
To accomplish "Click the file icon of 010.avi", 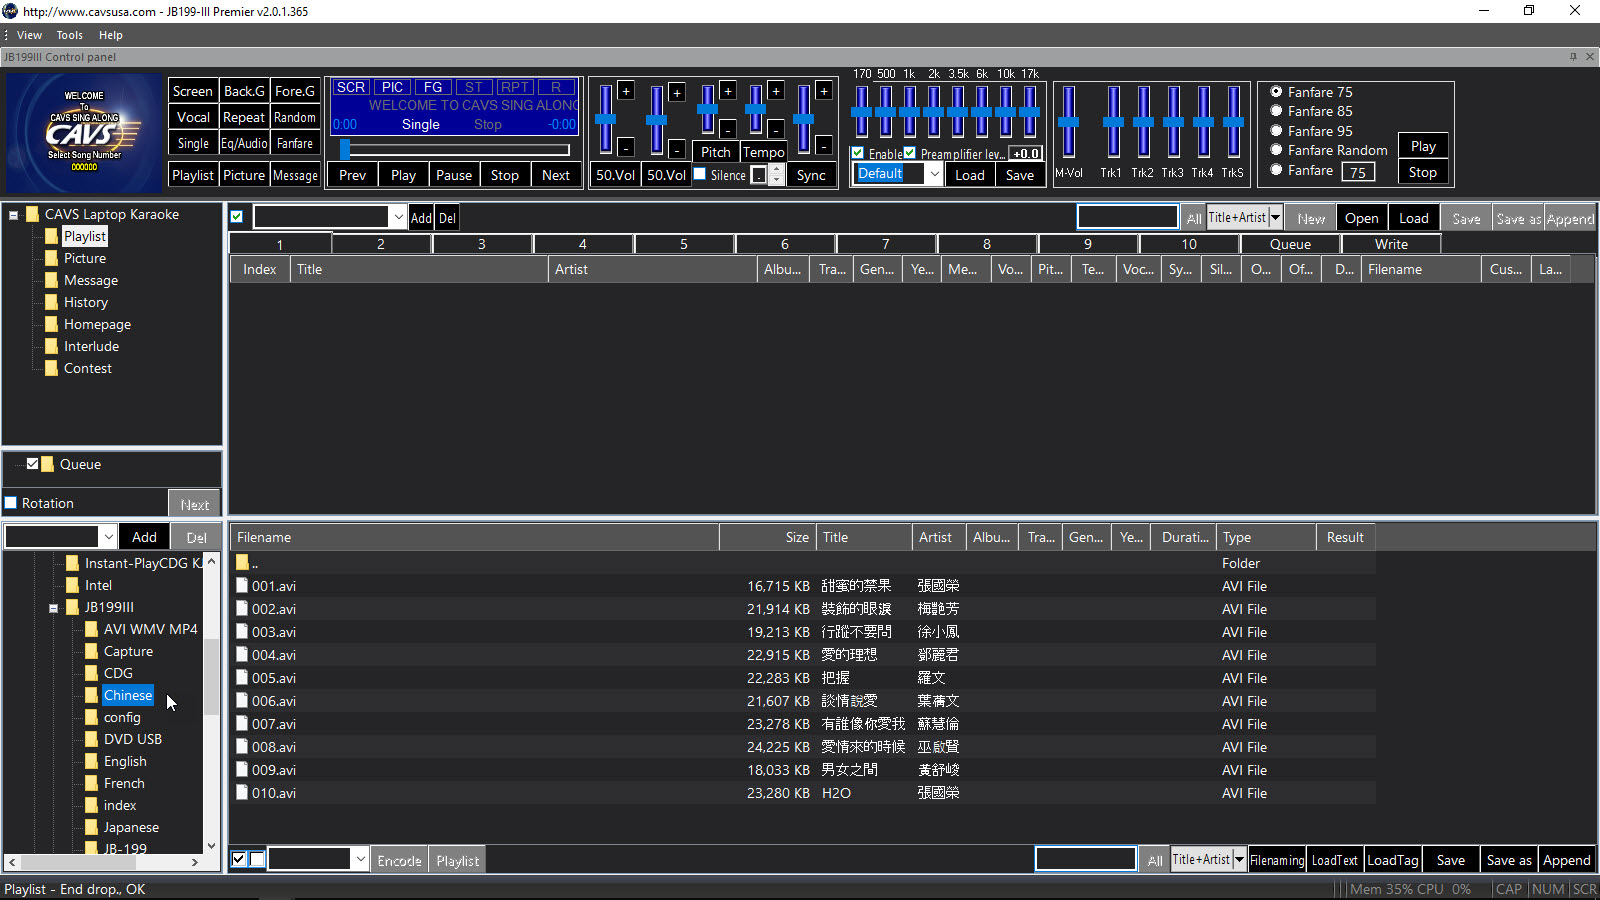I will click(242, 793).
